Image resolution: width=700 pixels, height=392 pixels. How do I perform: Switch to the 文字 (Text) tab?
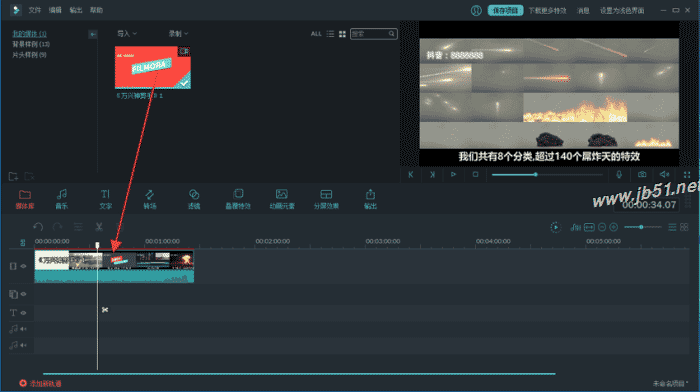(105, 199)
